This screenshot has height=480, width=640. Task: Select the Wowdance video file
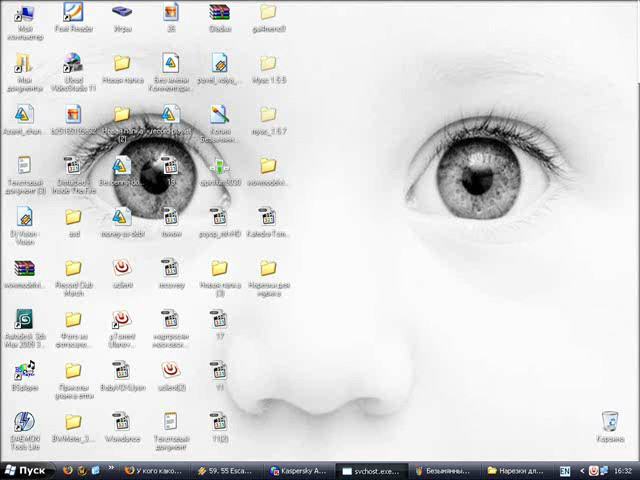click(121, 422)
